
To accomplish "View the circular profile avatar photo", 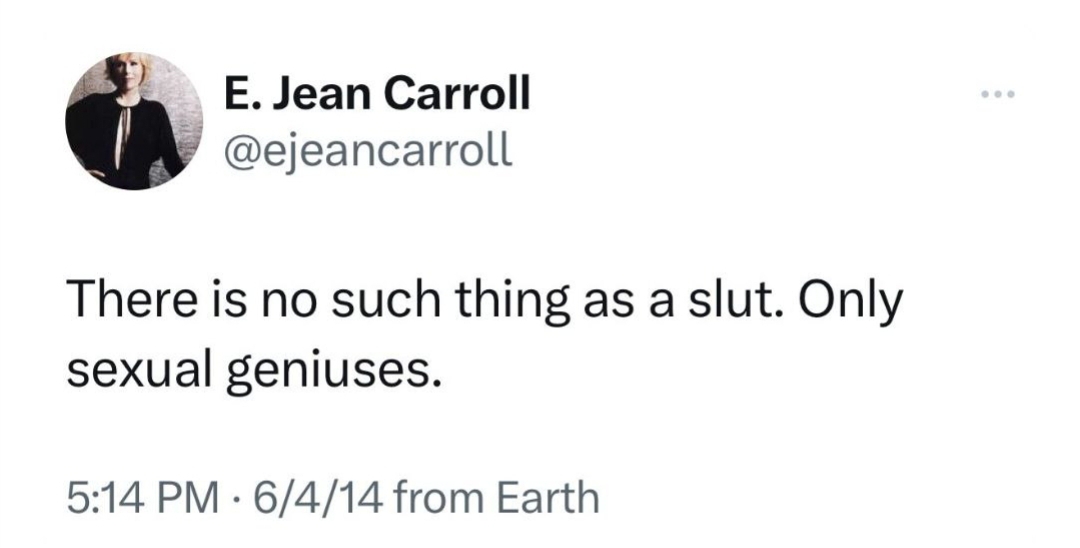I will (134, 120).
